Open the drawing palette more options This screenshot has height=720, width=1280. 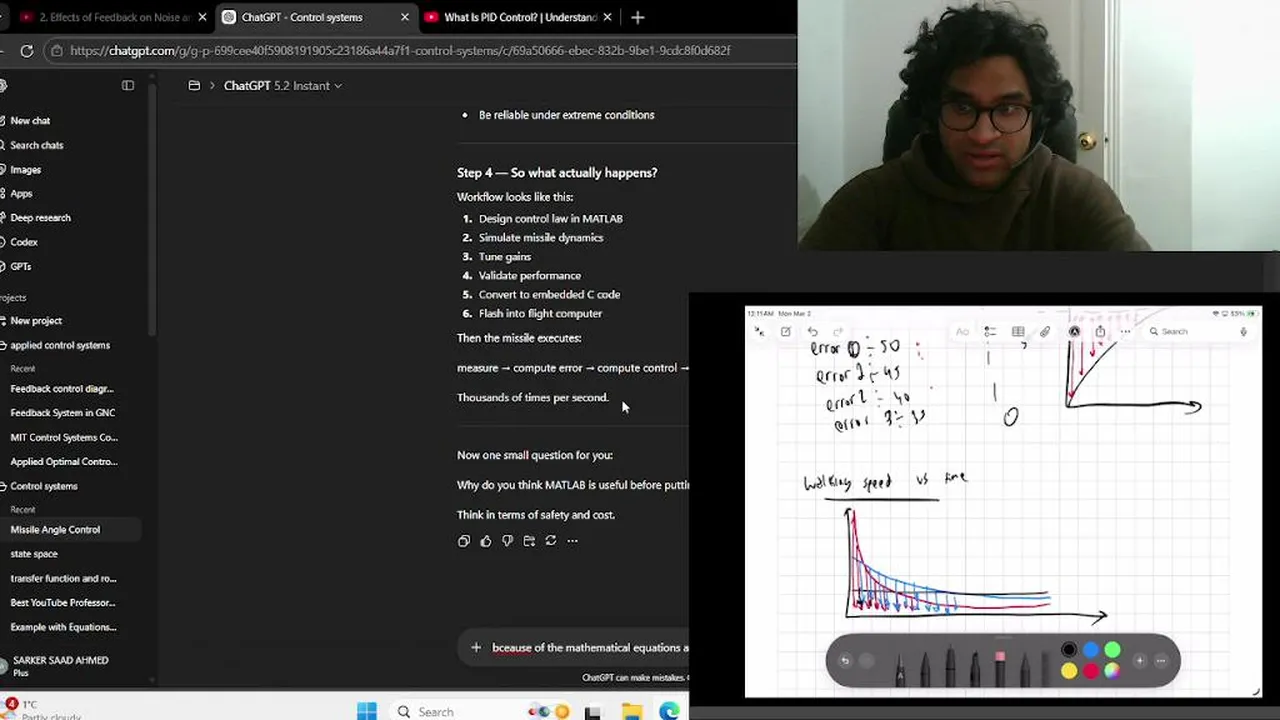tap(1161, 660)
